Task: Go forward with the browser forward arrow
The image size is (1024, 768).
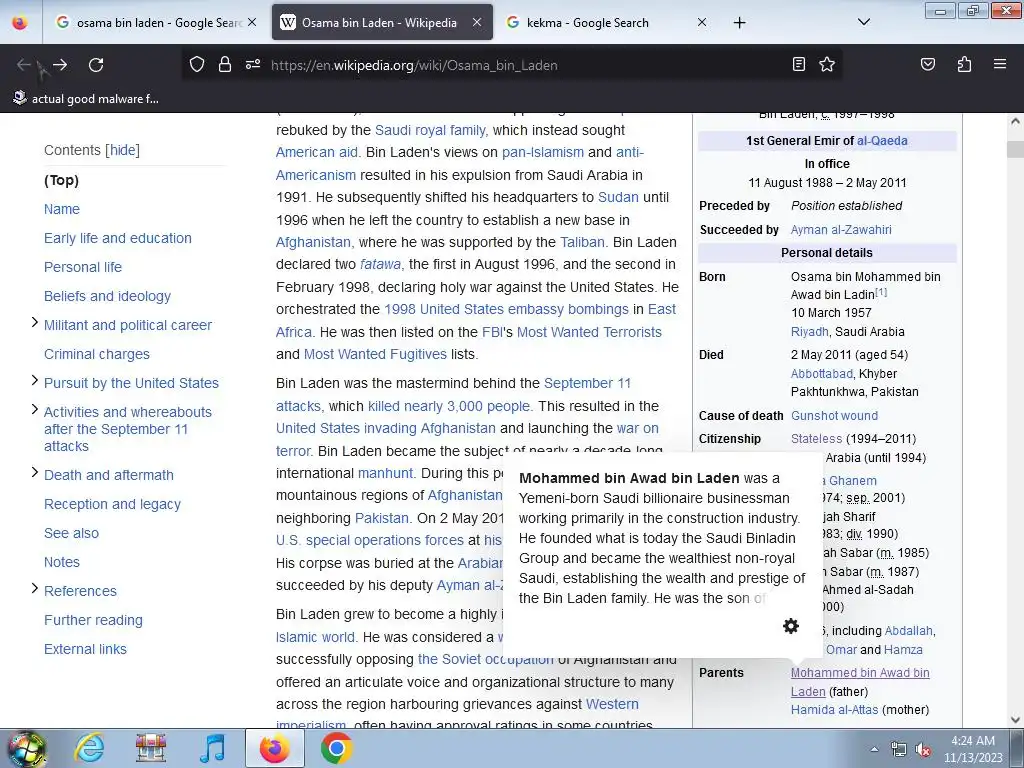Action: [60, 65]
